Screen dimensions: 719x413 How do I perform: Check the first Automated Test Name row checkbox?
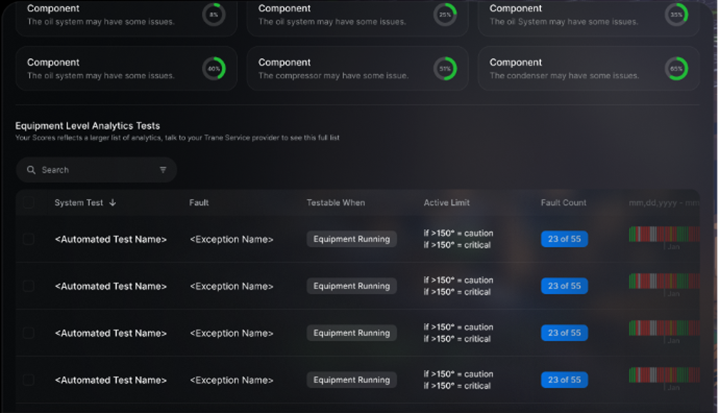pos(28,239)
